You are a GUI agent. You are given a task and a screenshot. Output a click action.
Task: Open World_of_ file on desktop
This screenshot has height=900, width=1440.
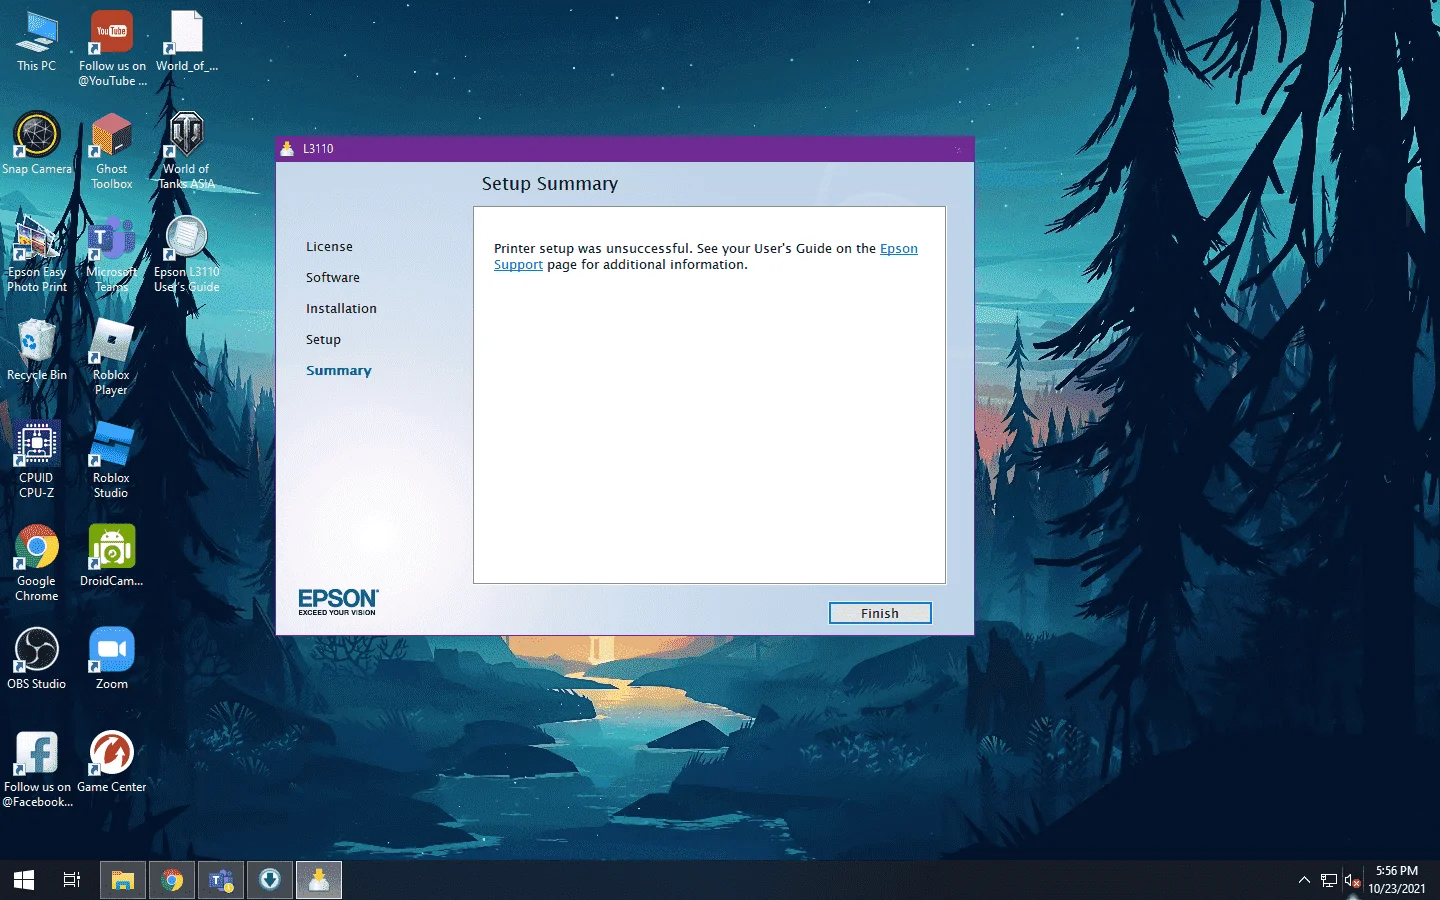point(186,41)
